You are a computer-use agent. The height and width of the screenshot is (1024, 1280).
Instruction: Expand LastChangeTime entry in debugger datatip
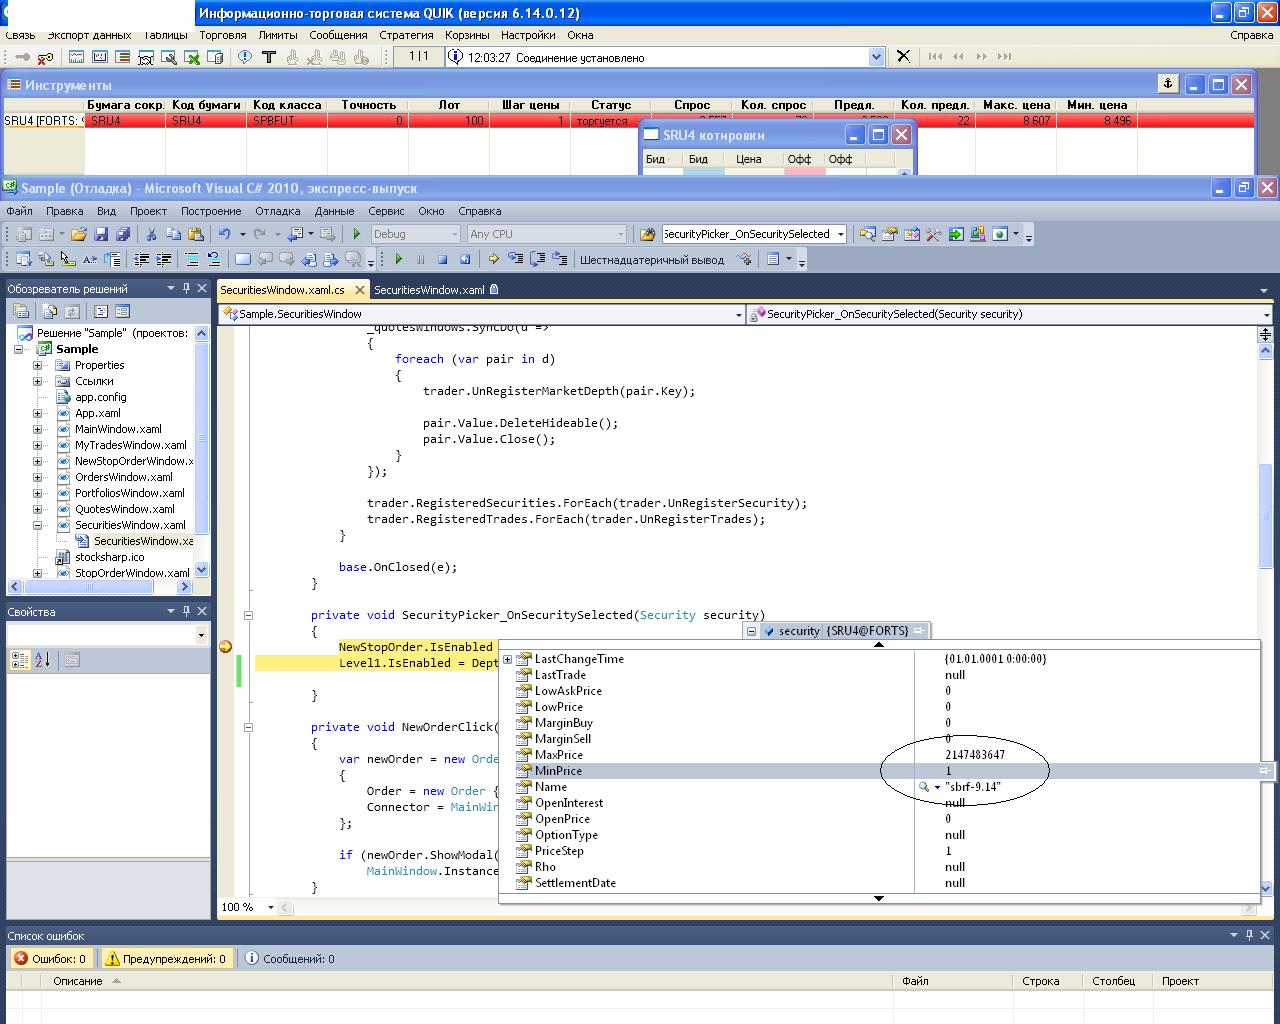[507, 659]
